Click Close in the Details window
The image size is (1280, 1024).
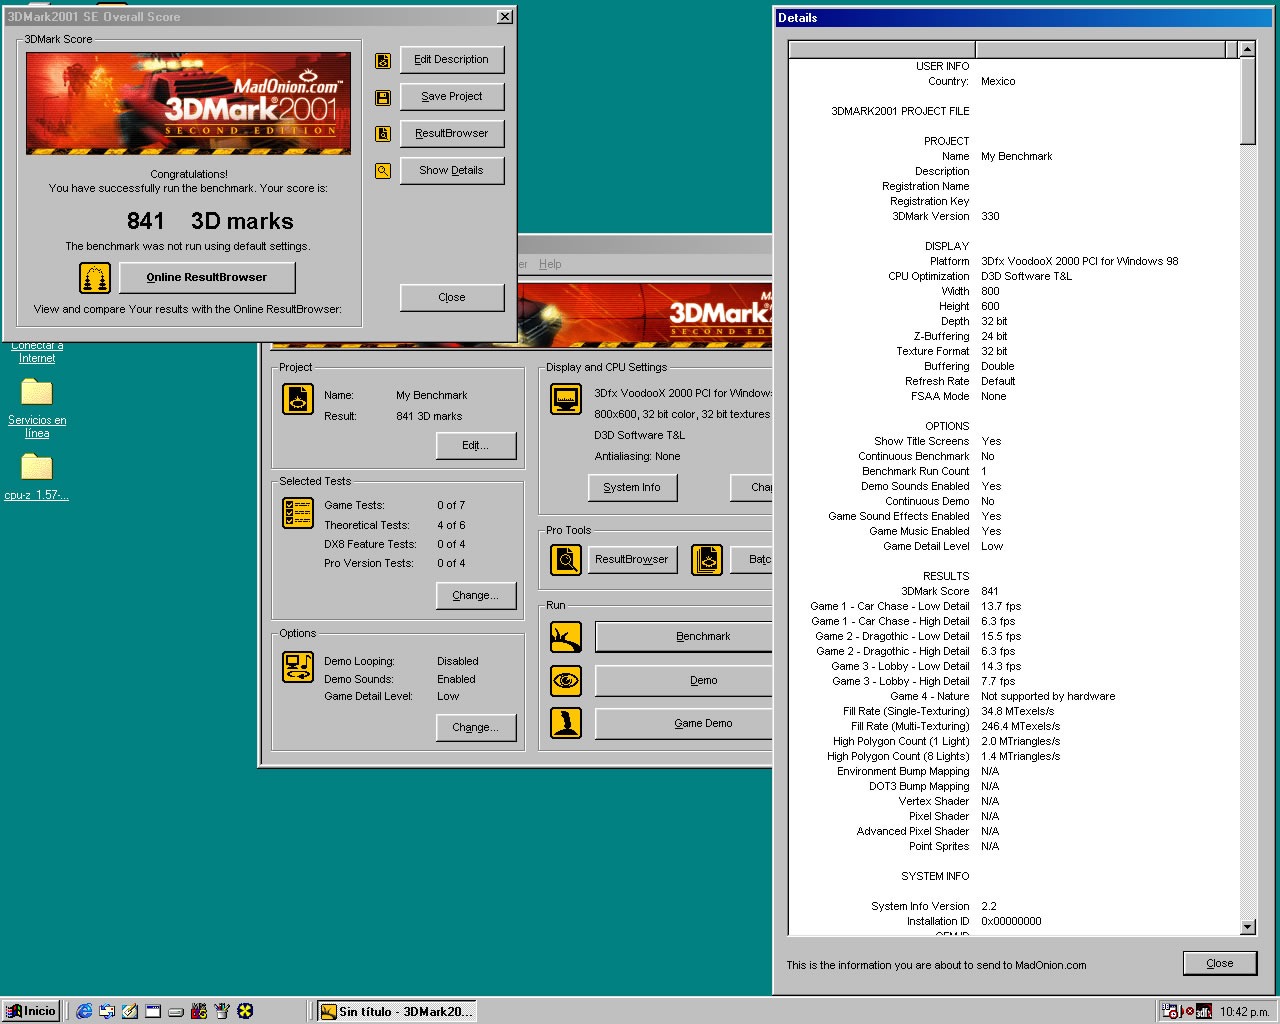(1220, 964)
